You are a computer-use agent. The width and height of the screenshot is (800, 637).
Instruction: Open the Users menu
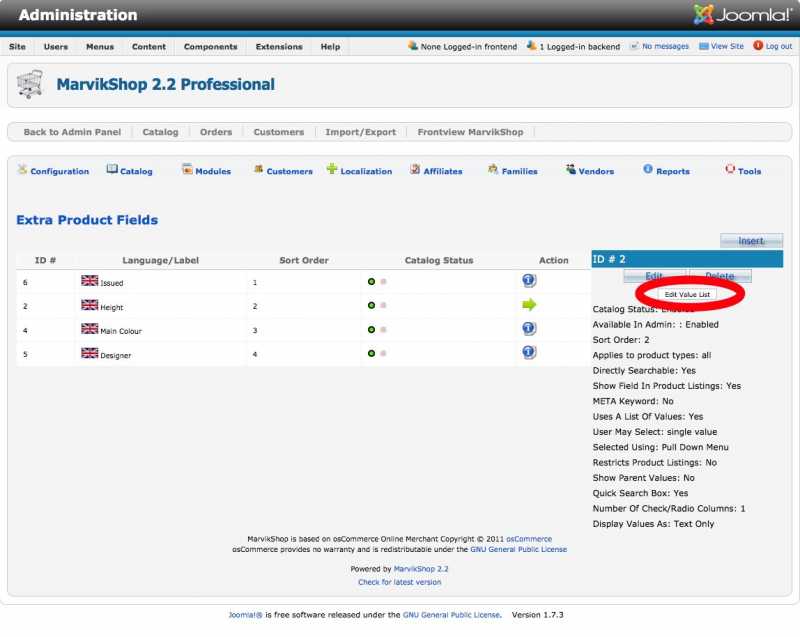(x=56, y=46)
